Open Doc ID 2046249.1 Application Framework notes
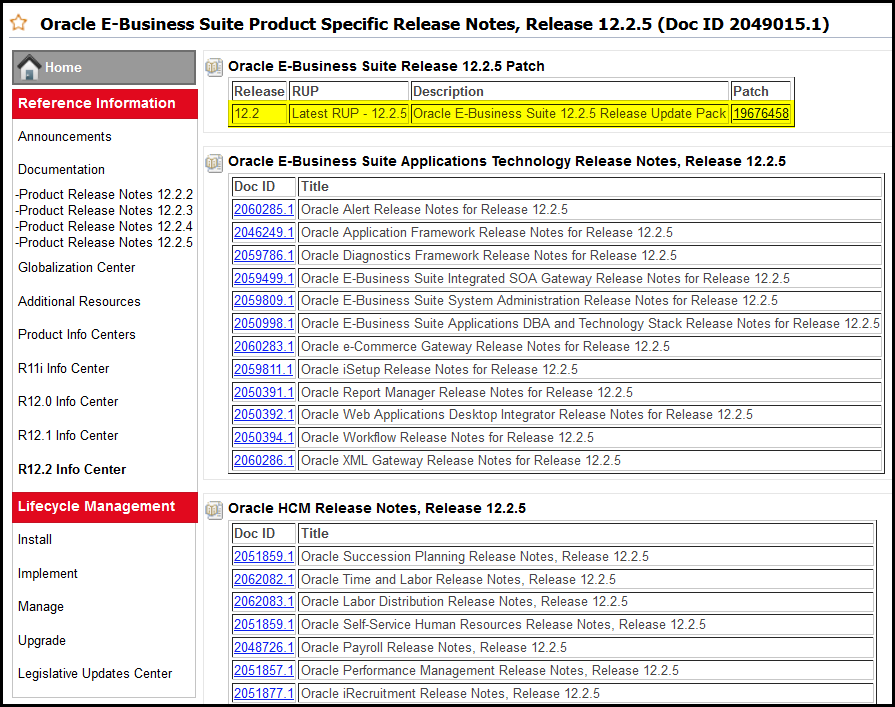The width and height of the screenshot is (895, 707). [264, 232]
